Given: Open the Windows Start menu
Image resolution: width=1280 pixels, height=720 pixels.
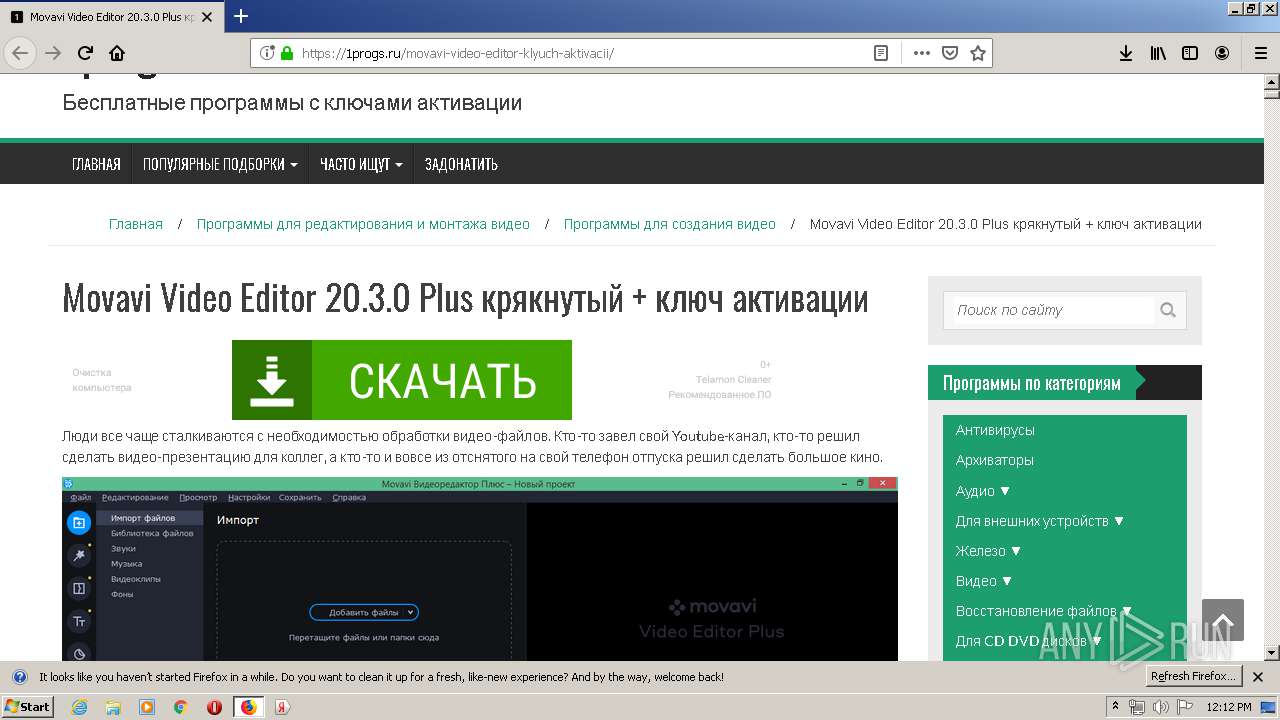Looking at the screenshot, I should 29,707.
